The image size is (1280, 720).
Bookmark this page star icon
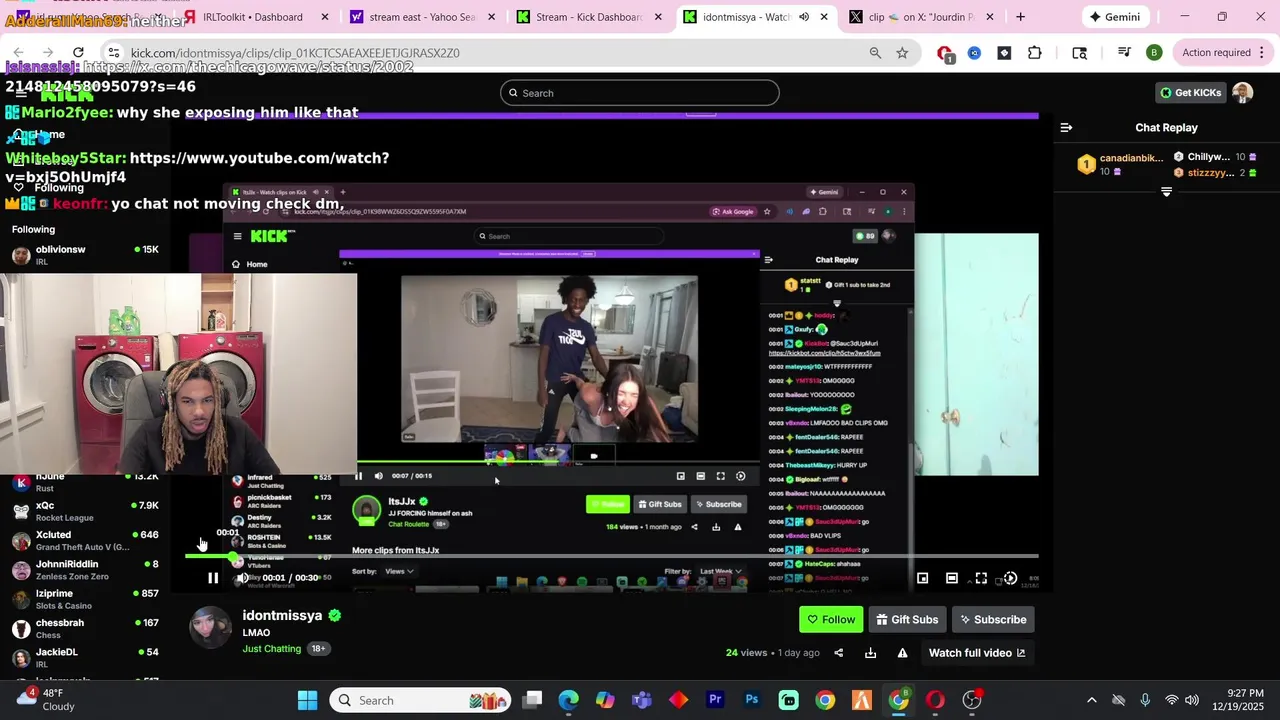click(902, 53)
